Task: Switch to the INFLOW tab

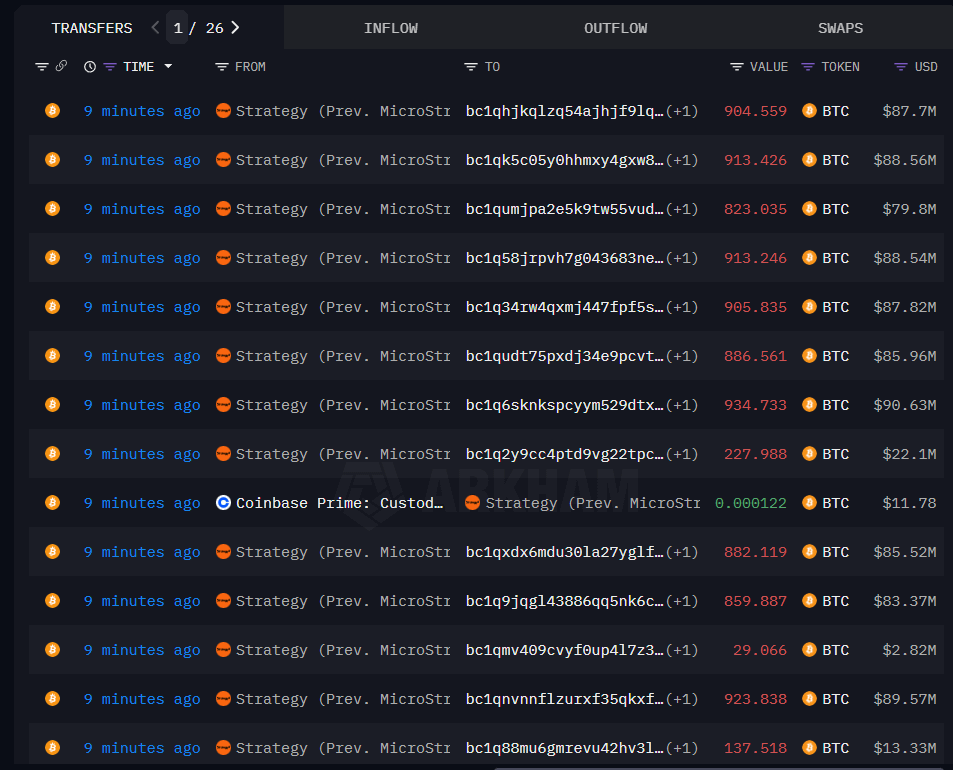Action: [390, 28]
